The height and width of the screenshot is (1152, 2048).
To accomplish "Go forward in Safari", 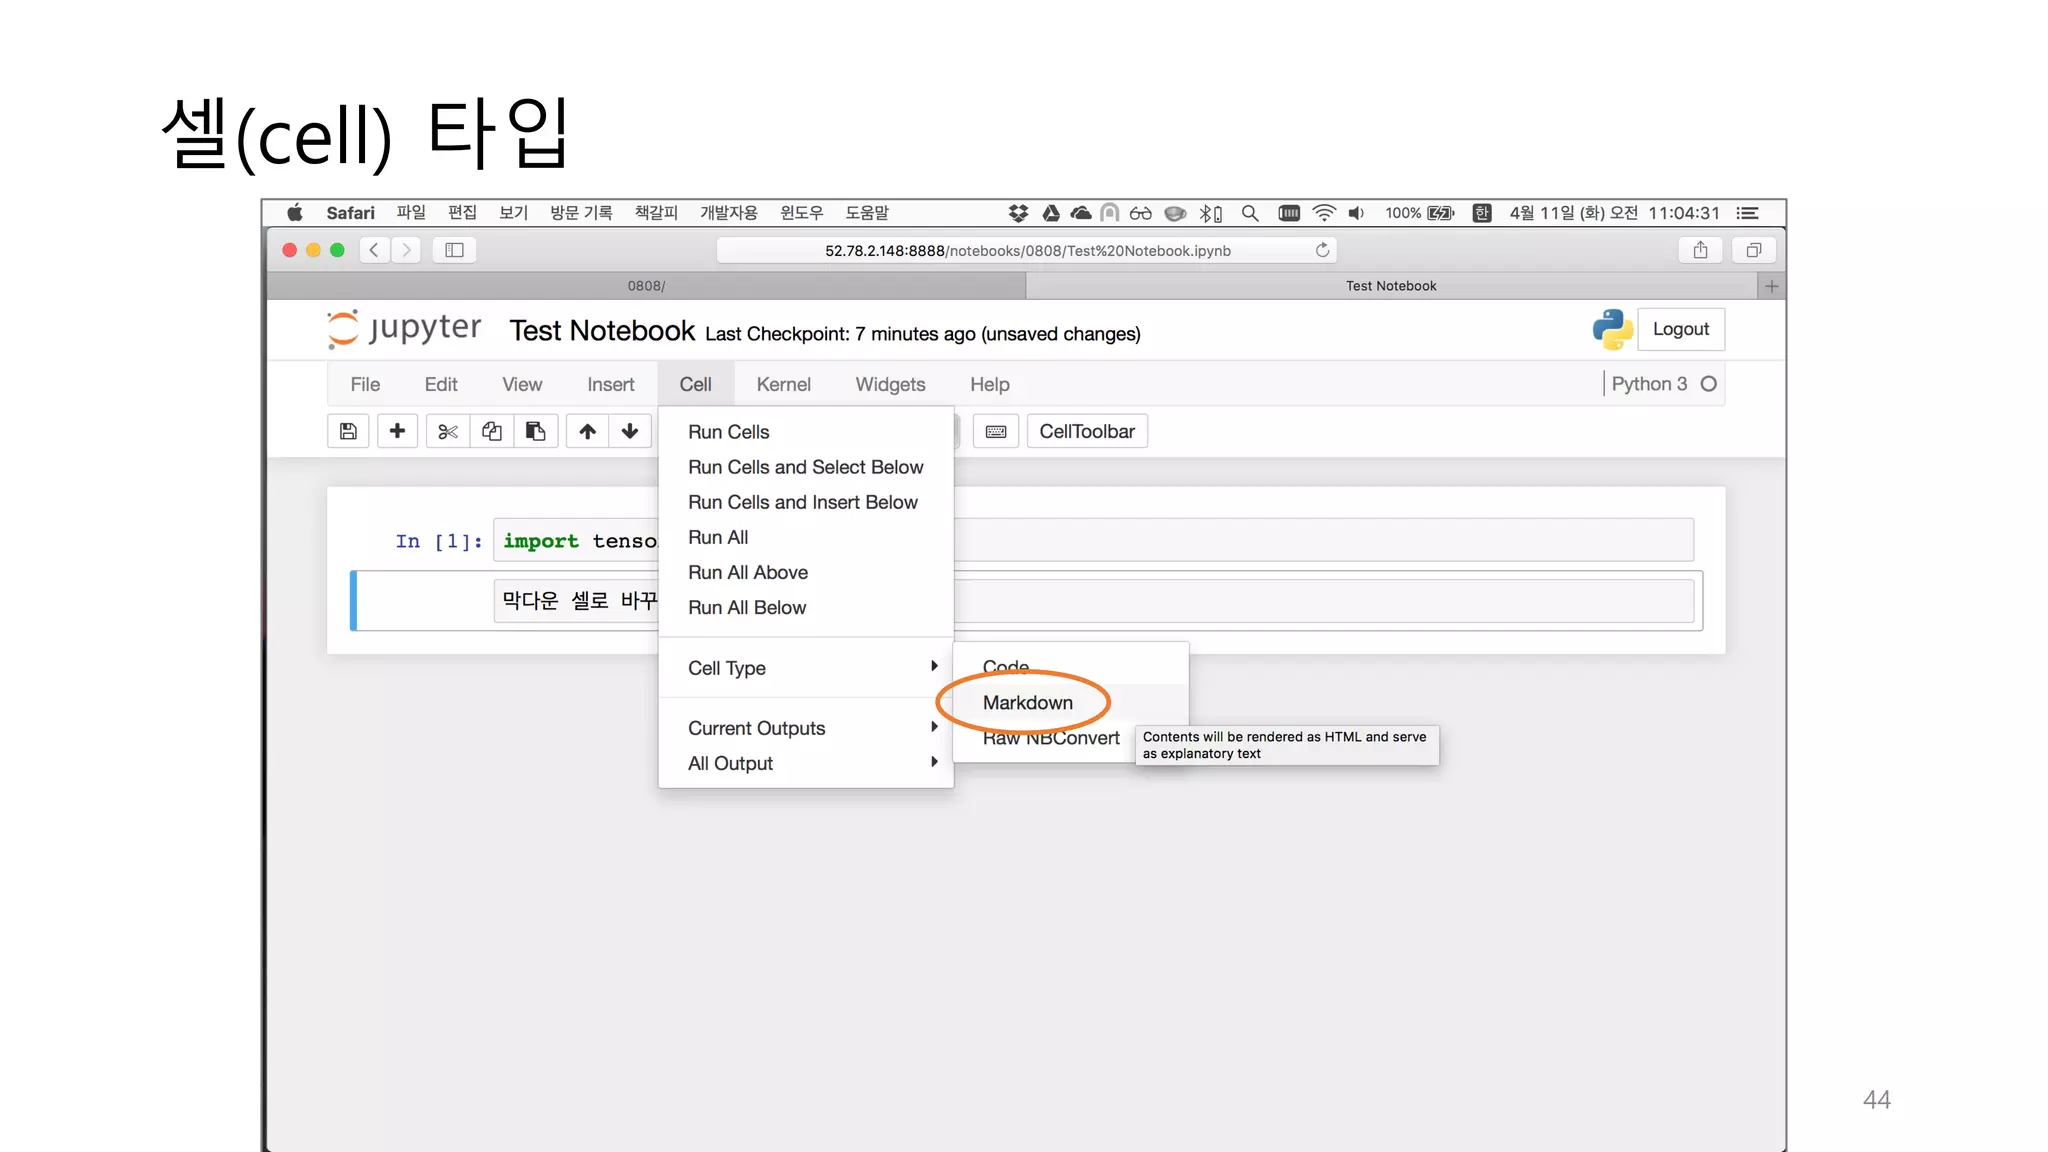I will click(x=406, y=250).
